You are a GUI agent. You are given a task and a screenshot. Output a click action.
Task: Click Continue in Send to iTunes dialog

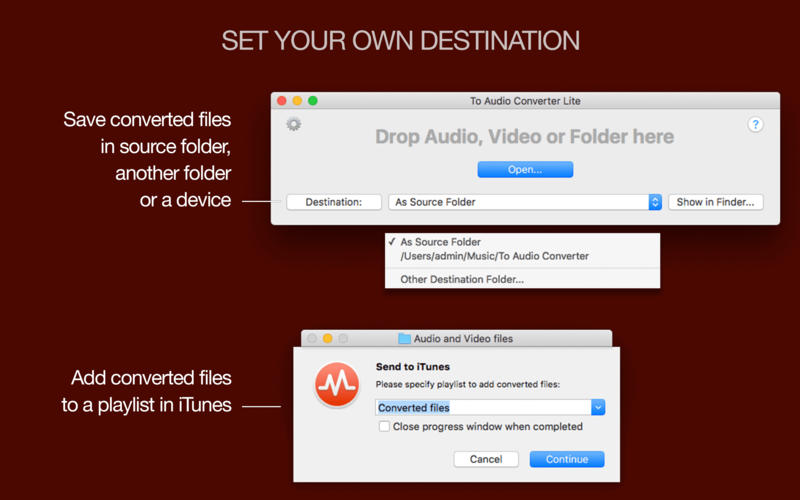[567, 459]
